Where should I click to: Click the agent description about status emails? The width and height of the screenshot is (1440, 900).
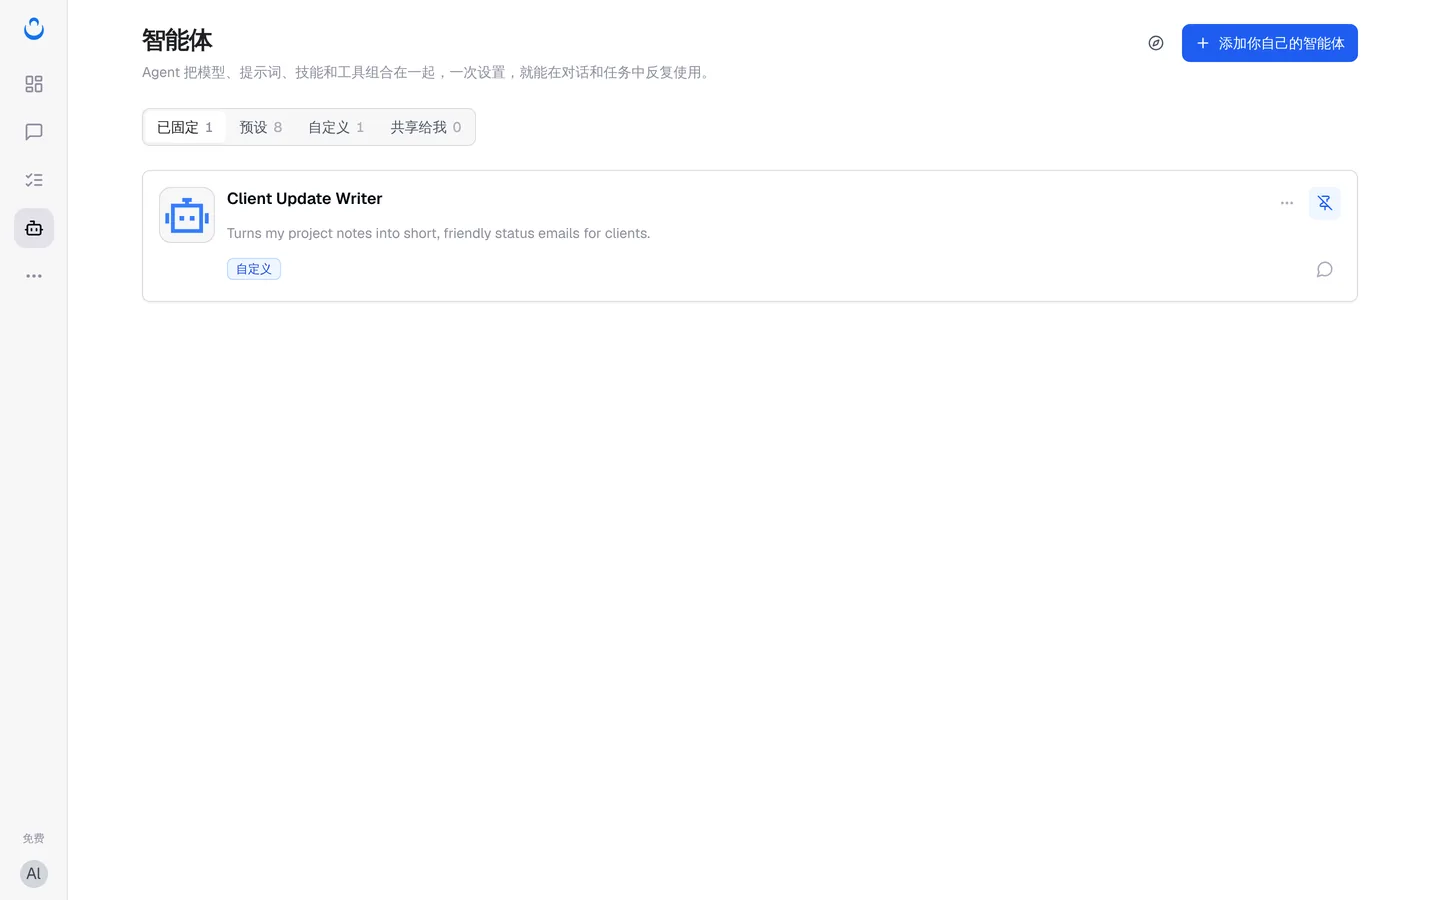tap(439, 233)
